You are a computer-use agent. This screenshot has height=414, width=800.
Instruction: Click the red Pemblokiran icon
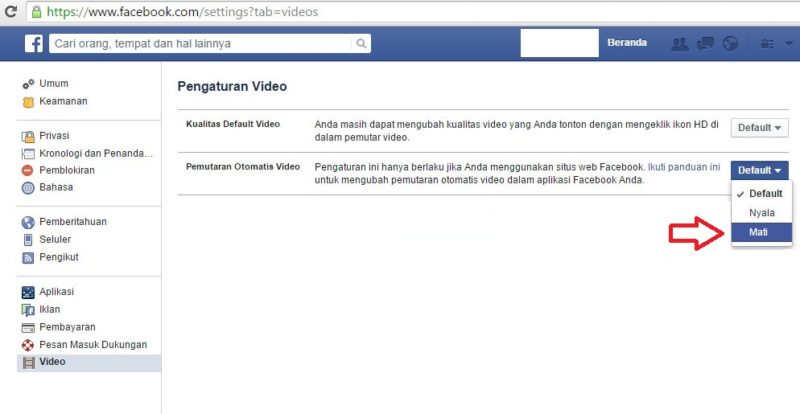tap(28, 171)
